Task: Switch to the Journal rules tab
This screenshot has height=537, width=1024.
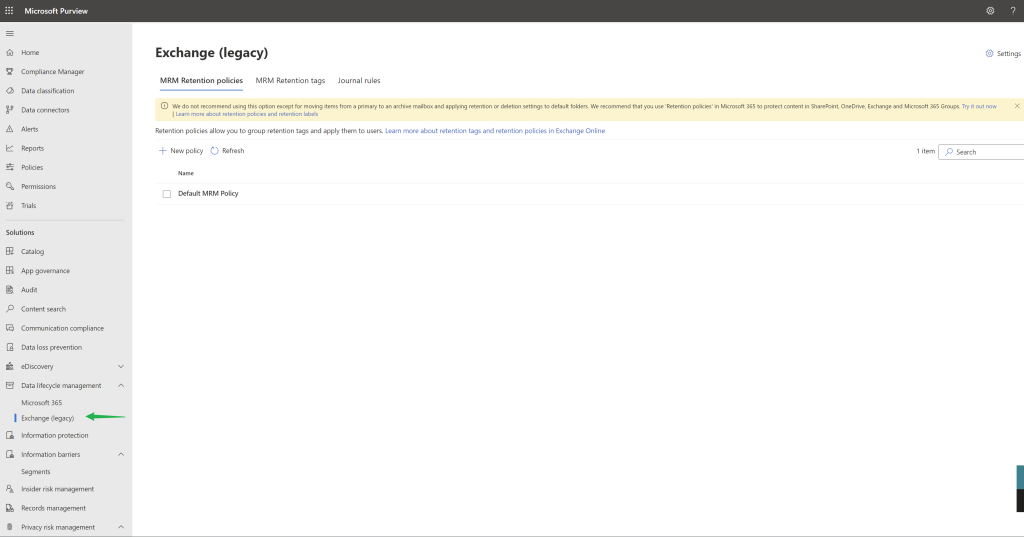Action: click(x=359, y=80)
